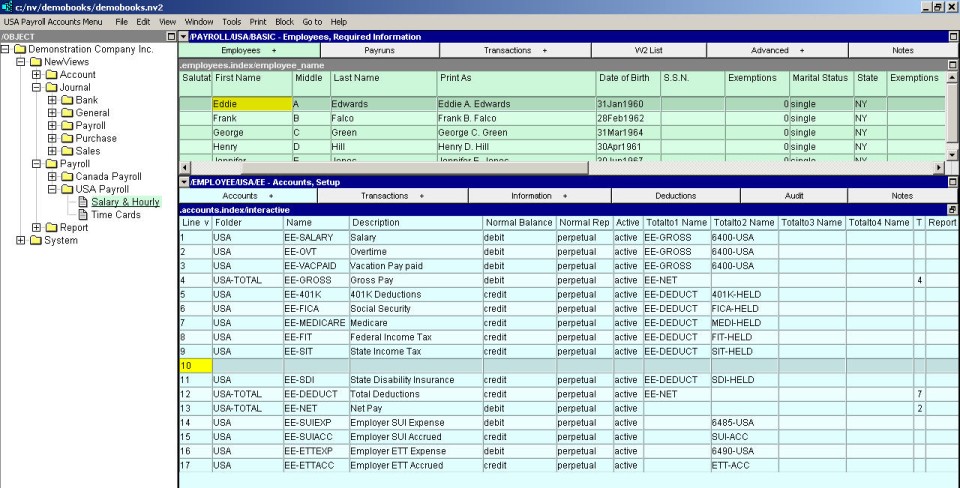Expand the Canada Payroll tree node
Screen dimensions: 960x488
point(53,177)
